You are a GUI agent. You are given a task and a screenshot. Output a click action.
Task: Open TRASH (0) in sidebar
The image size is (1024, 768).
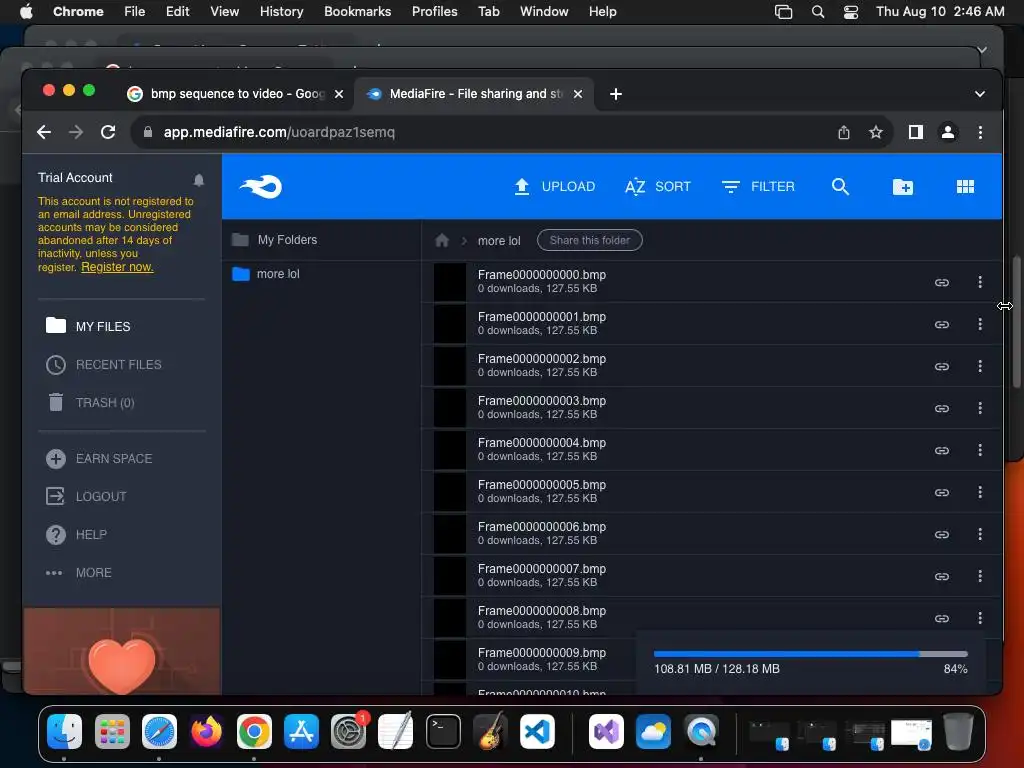click(x=91, y=402)
